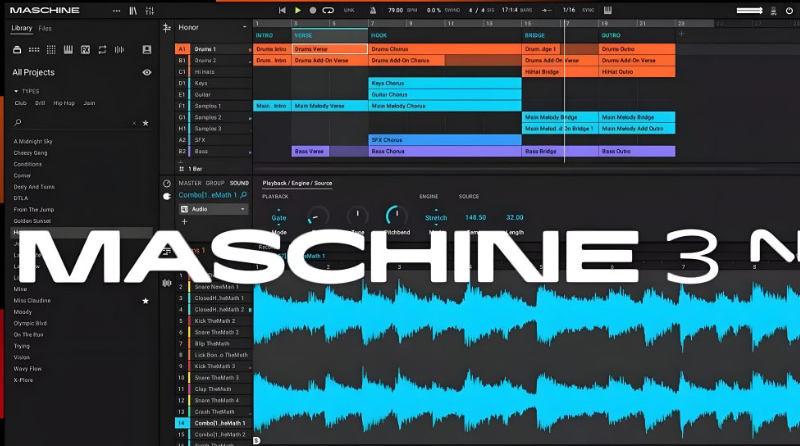The height and width of the screenshot is (446, 800).
Task: Toggle the Loop button in transport
Action: pos(327,10)
